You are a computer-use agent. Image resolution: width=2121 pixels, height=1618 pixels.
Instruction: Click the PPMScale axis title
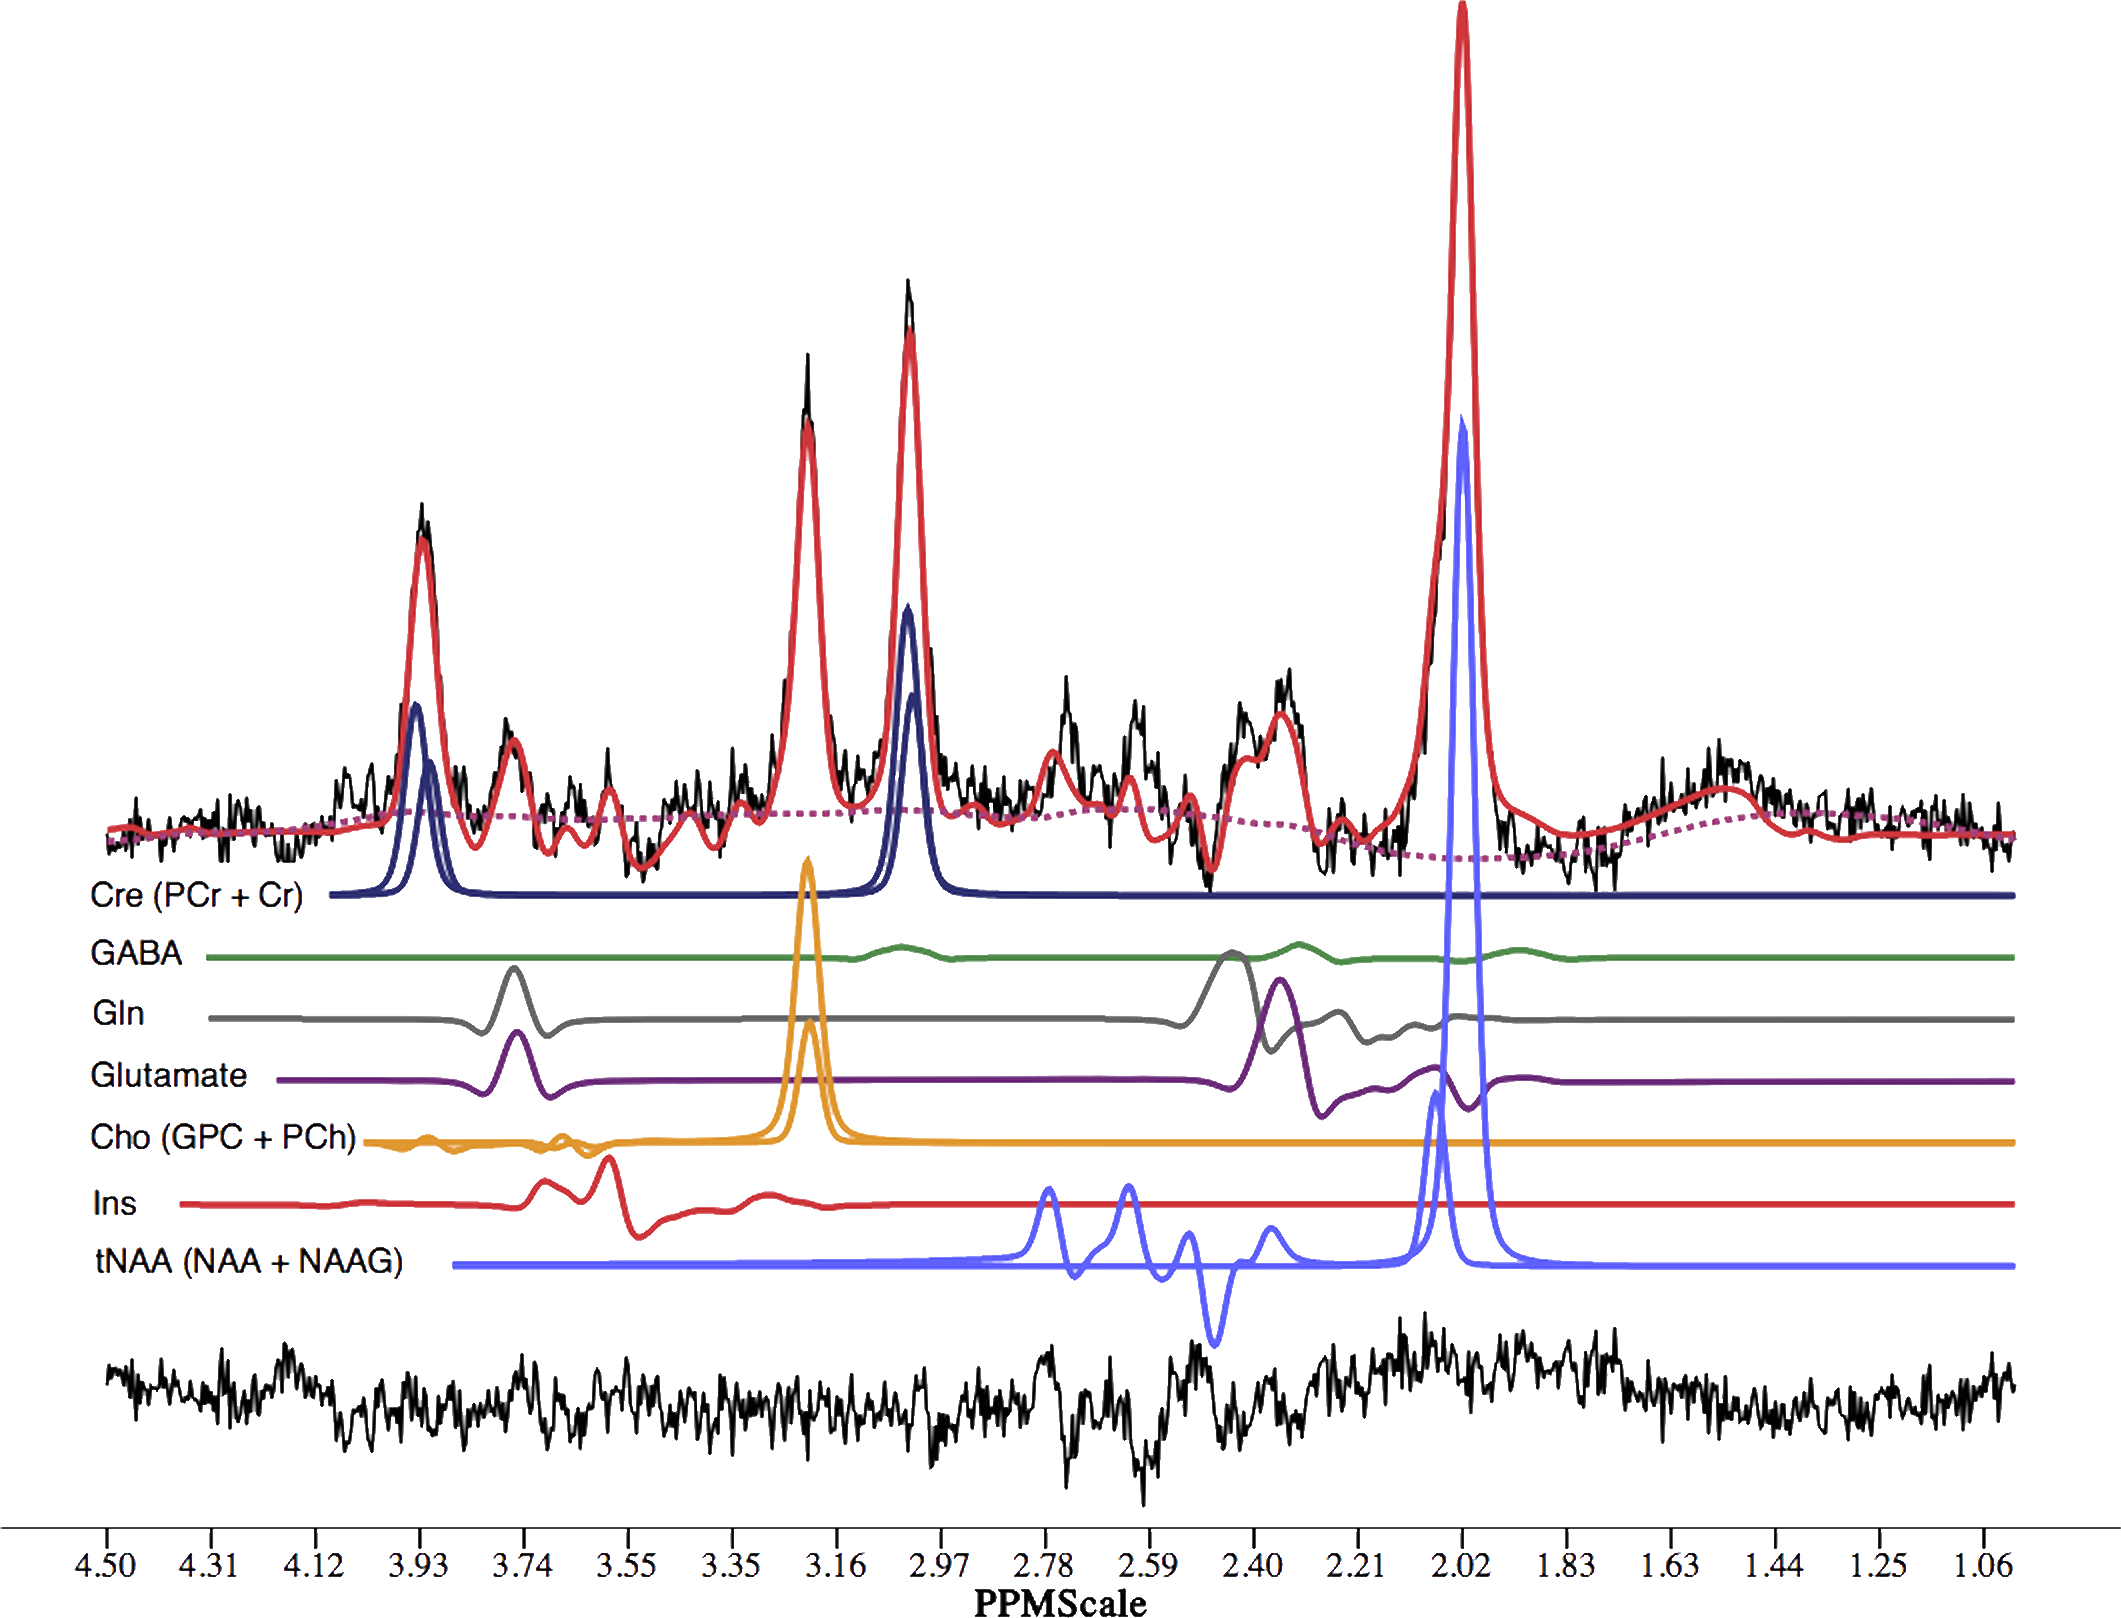click(x=1060, y=1603)
